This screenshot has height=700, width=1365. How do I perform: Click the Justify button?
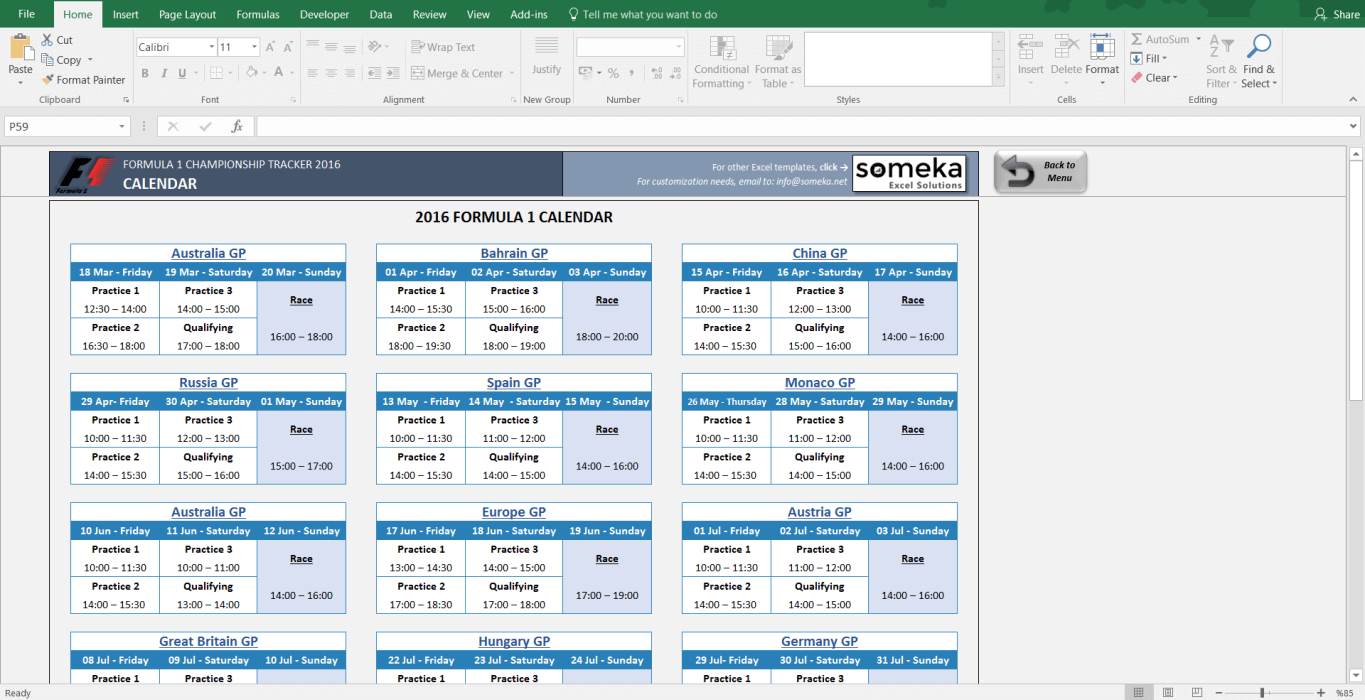click(x=546, y=56)
